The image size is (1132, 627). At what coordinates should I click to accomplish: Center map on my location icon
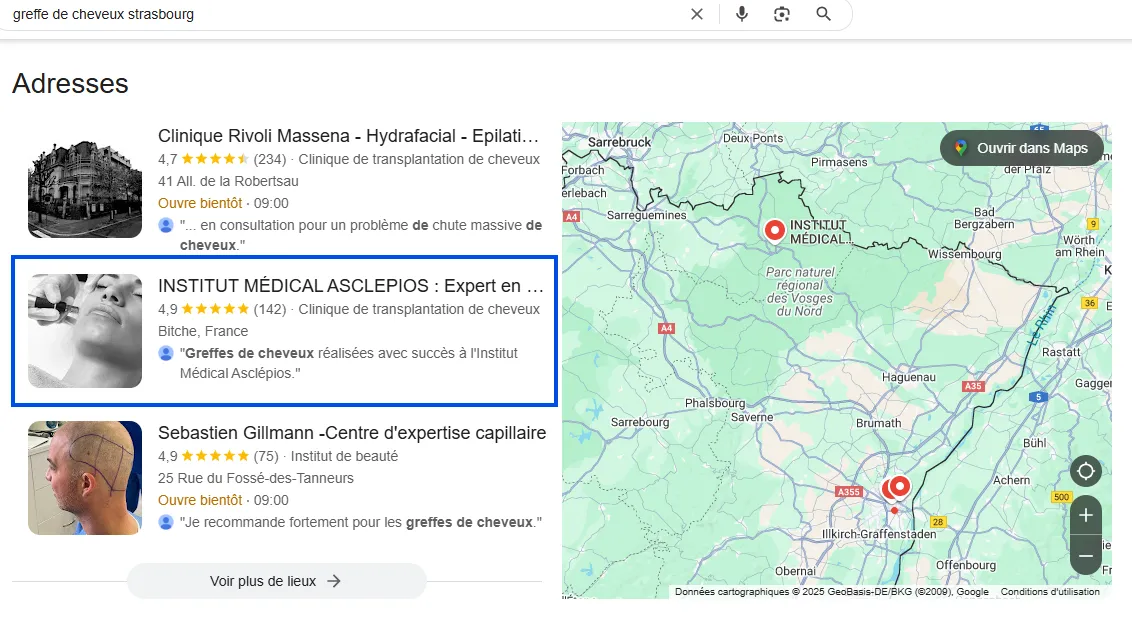pyautogui.click(x=1086, y=472)
